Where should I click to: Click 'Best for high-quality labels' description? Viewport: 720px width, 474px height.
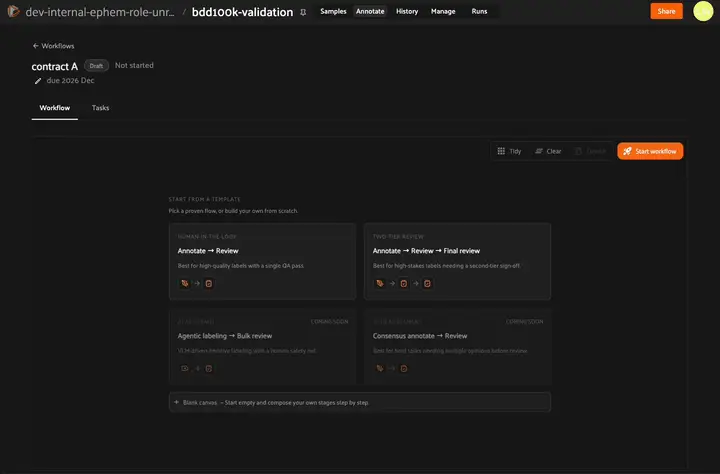click(241, 265)
